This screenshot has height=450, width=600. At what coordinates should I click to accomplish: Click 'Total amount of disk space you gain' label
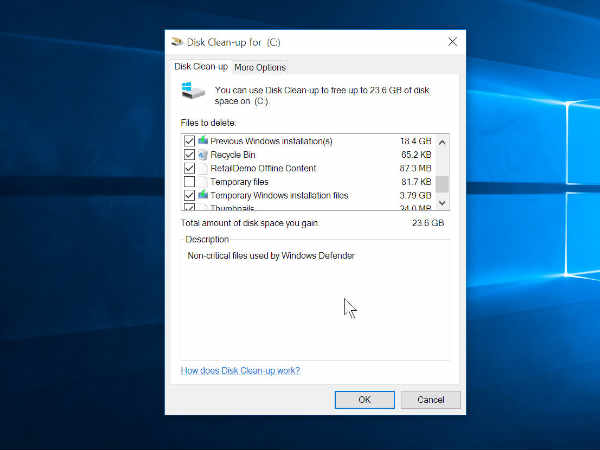[x=249, y=223]
